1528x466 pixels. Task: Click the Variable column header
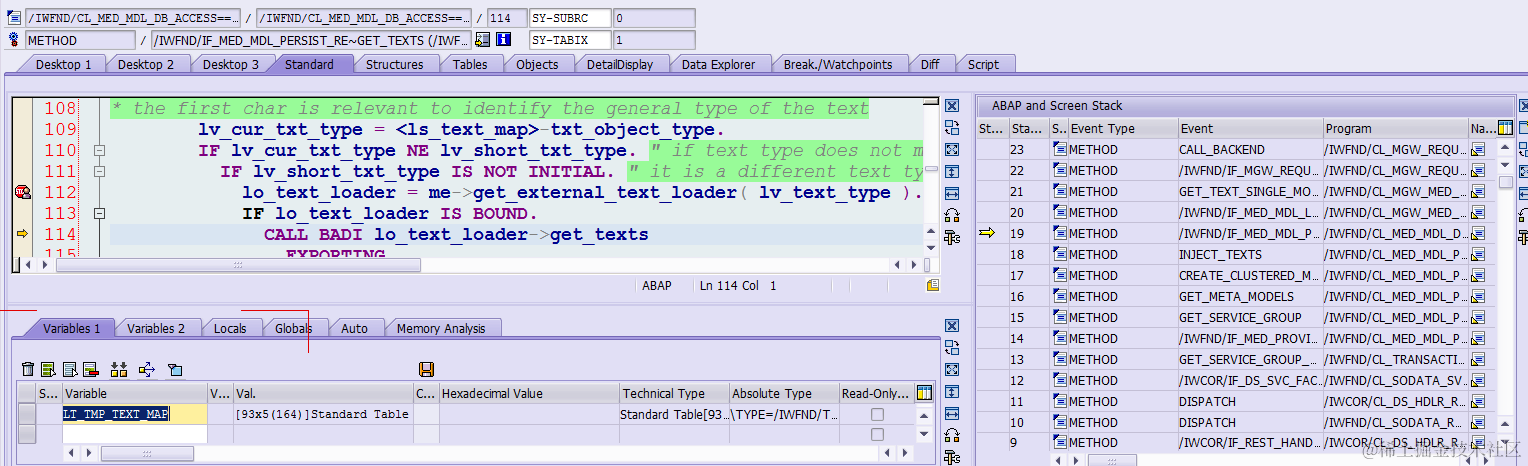coord(135,394)
